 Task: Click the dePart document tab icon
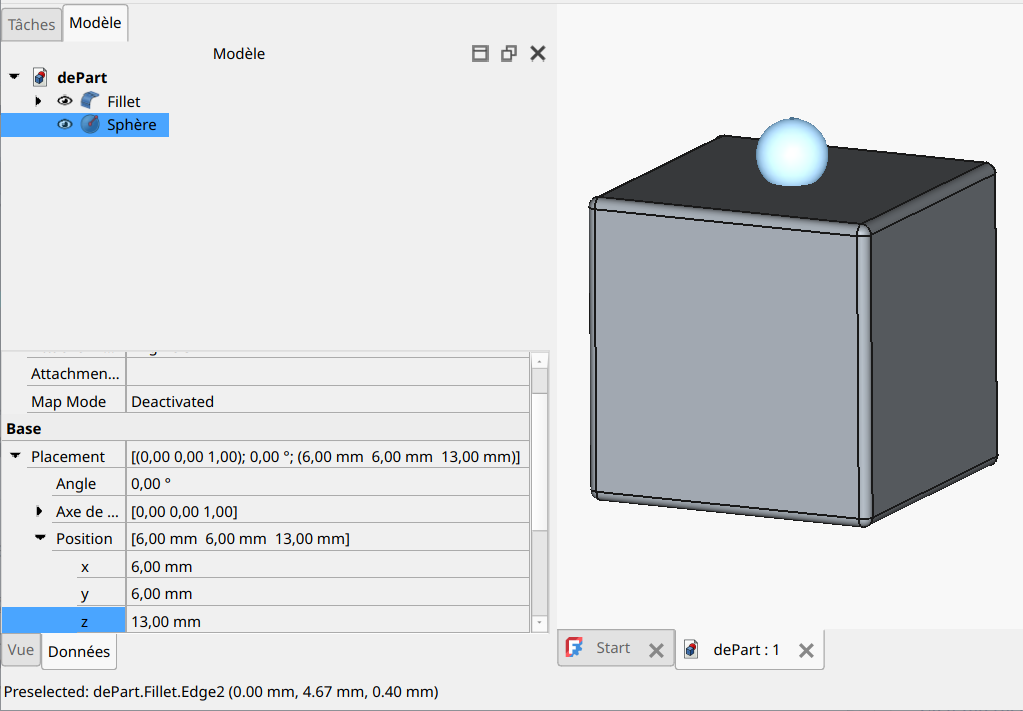point(691,650)
